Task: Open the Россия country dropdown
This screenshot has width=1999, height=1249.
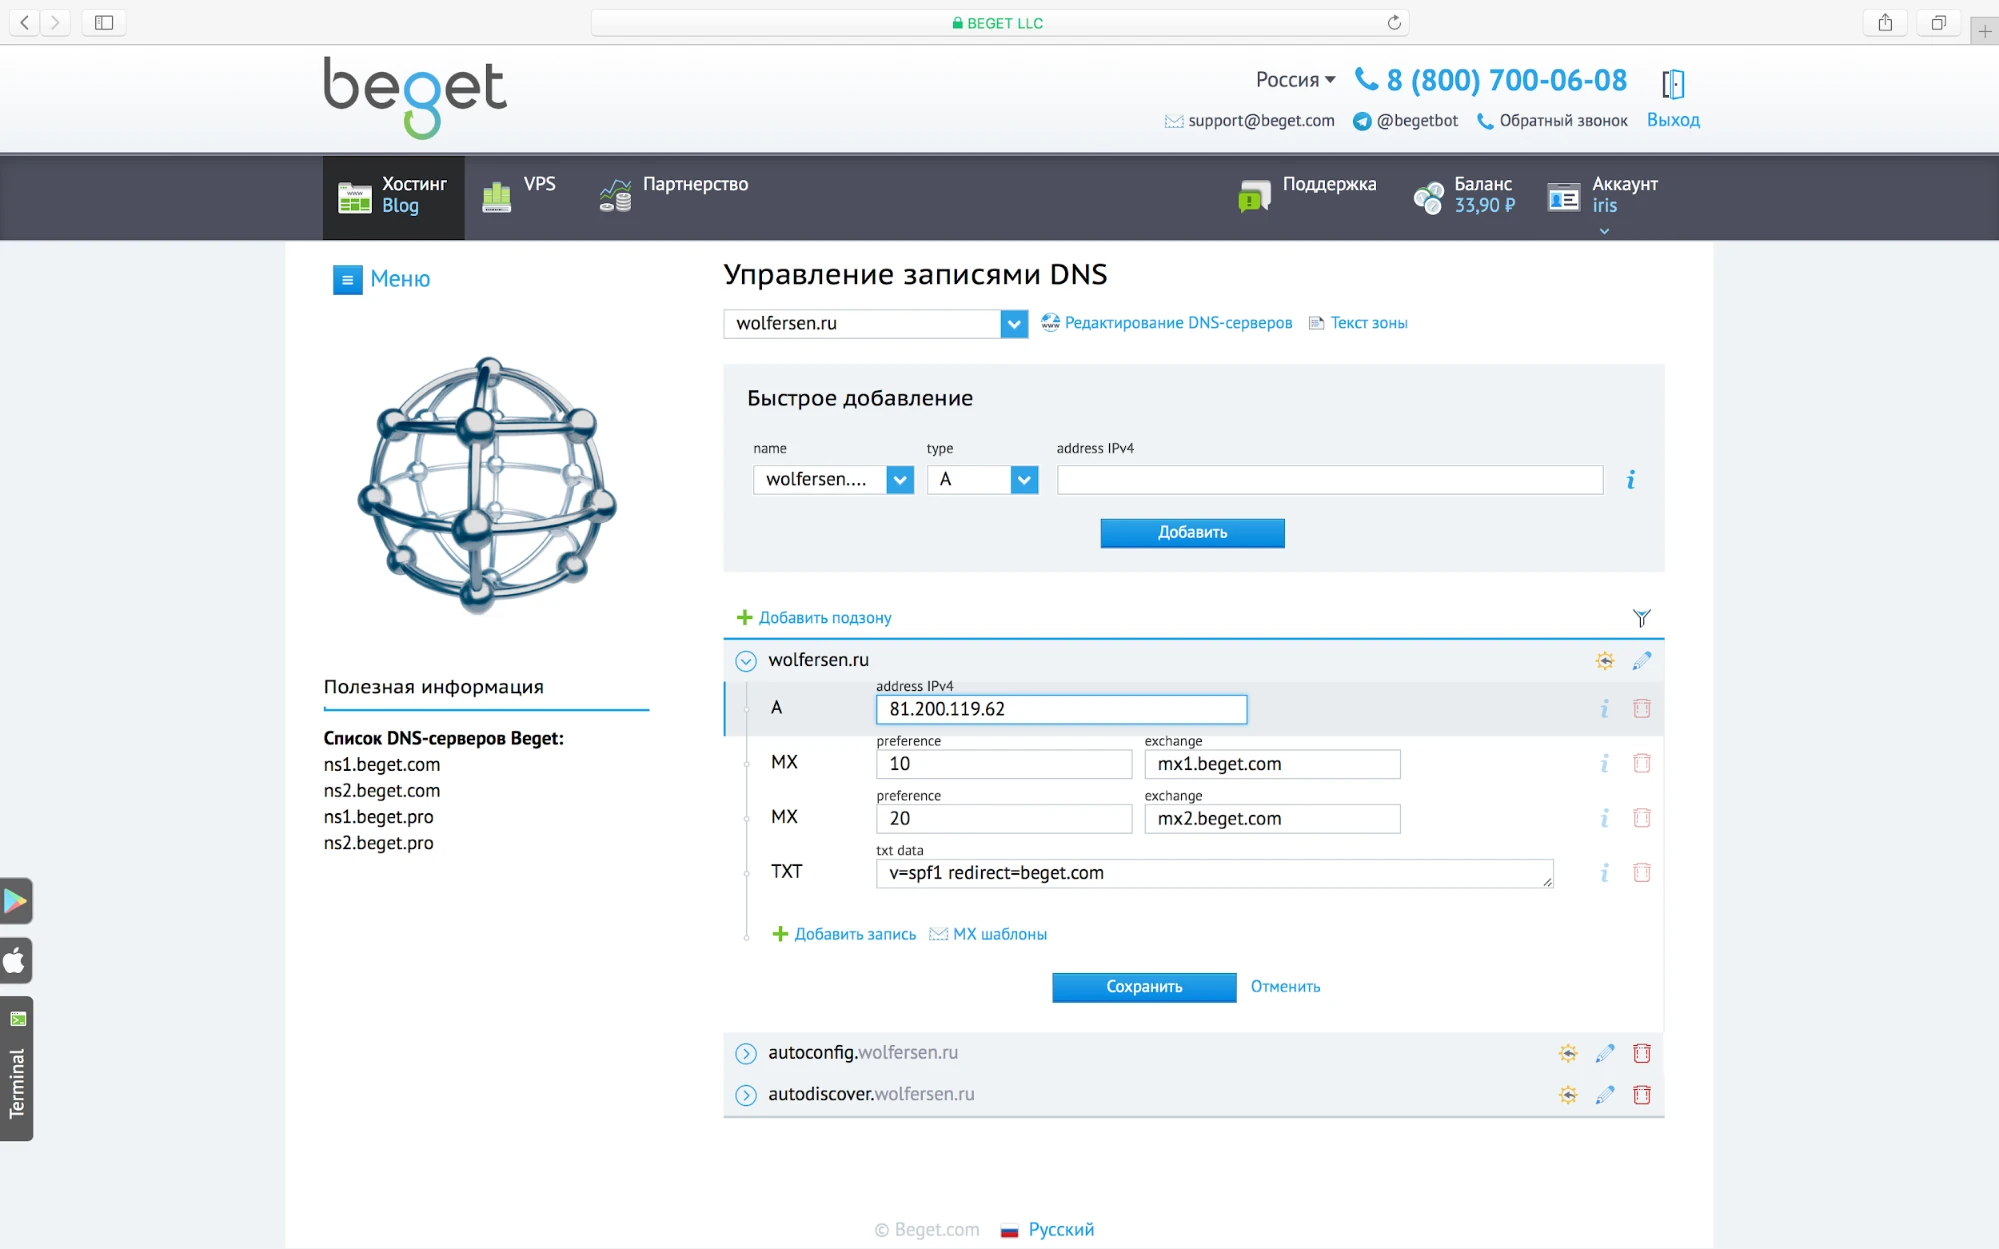Action: point(1295,80)
